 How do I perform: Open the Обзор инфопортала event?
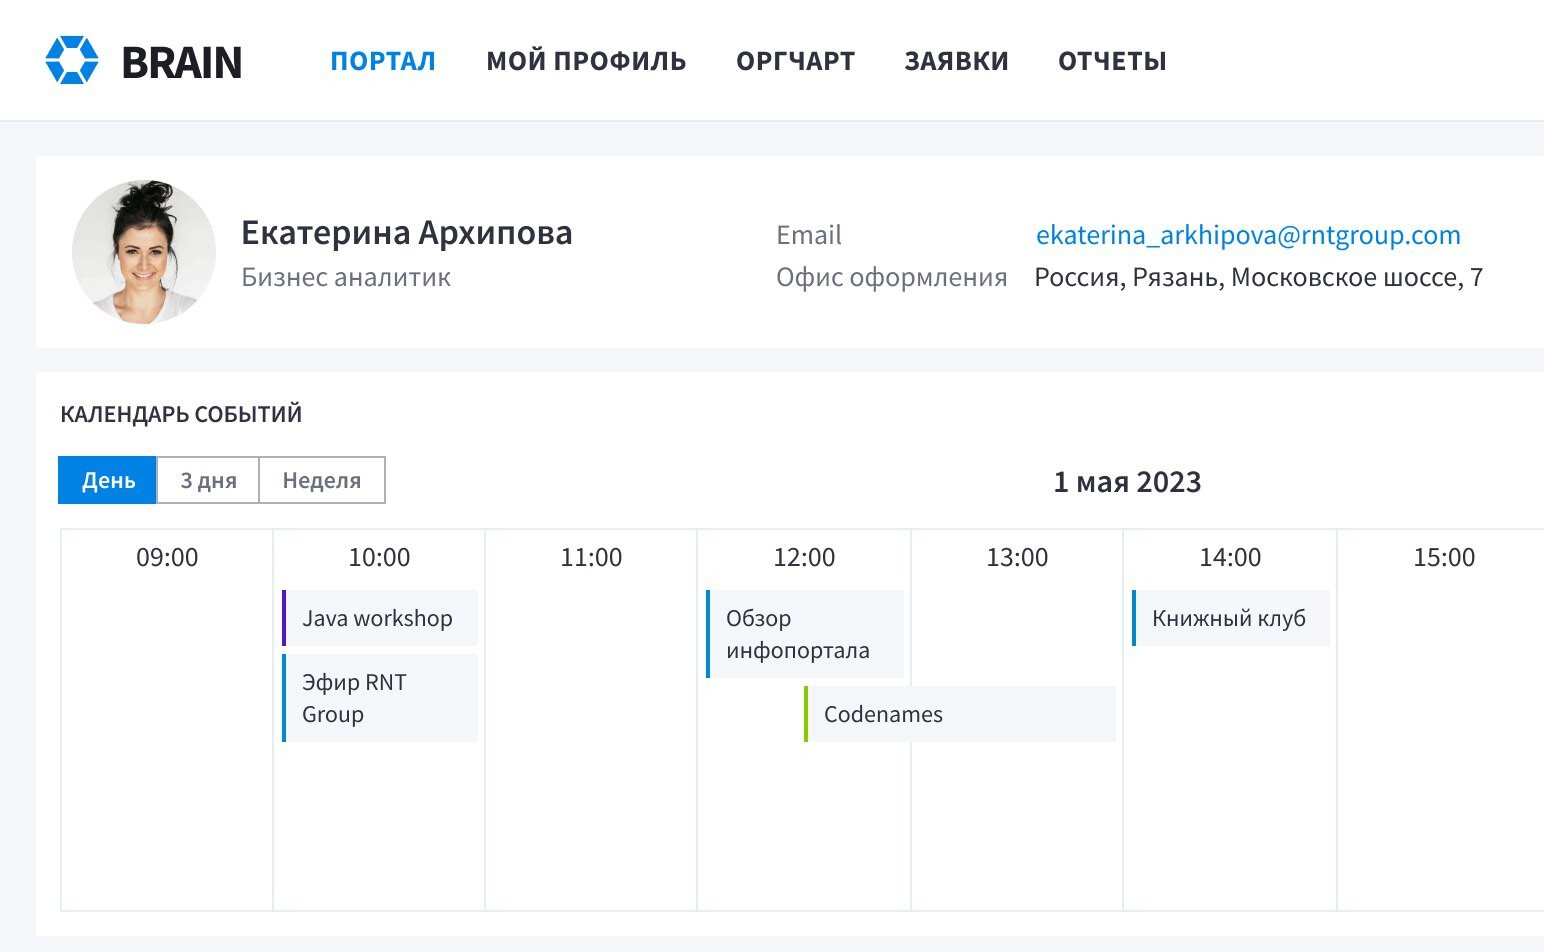[804, 634]
